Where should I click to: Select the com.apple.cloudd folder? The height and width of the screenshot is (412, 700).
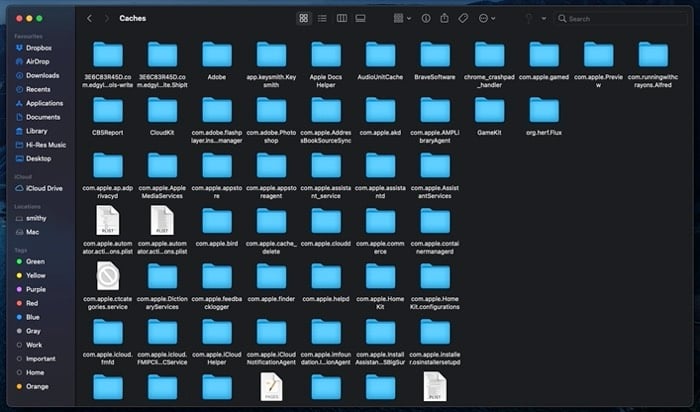click(326, 221)
